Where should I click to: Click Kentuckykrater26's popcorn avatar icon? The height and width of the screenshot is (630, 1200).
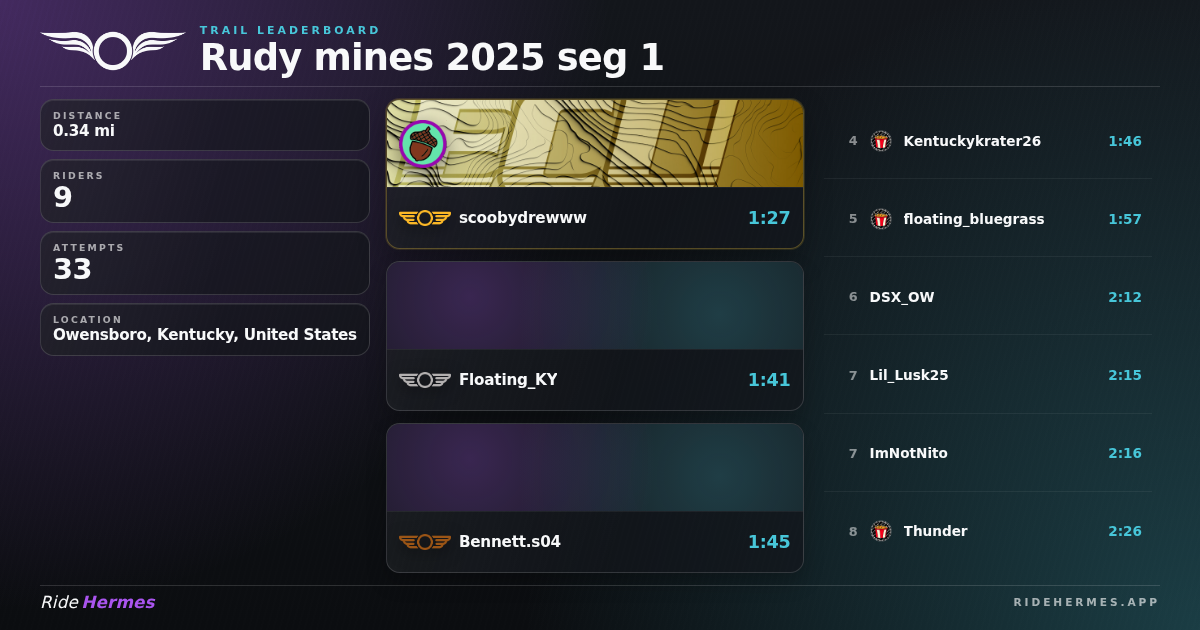(x=881, y=141)
